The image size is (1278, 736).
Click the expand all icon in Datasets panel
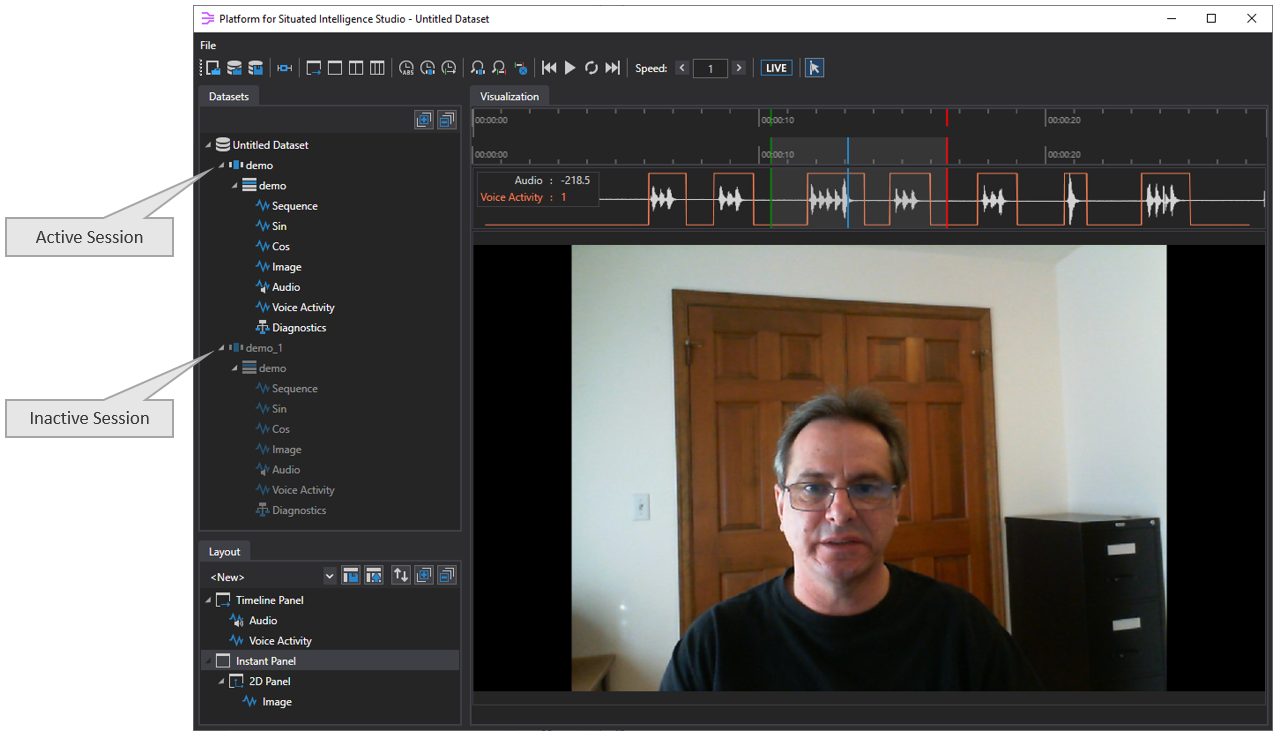[x=424, y=120]
